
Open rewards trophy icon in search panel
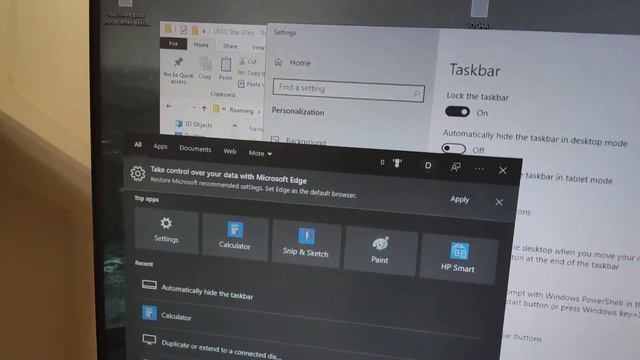coord(397,163)
